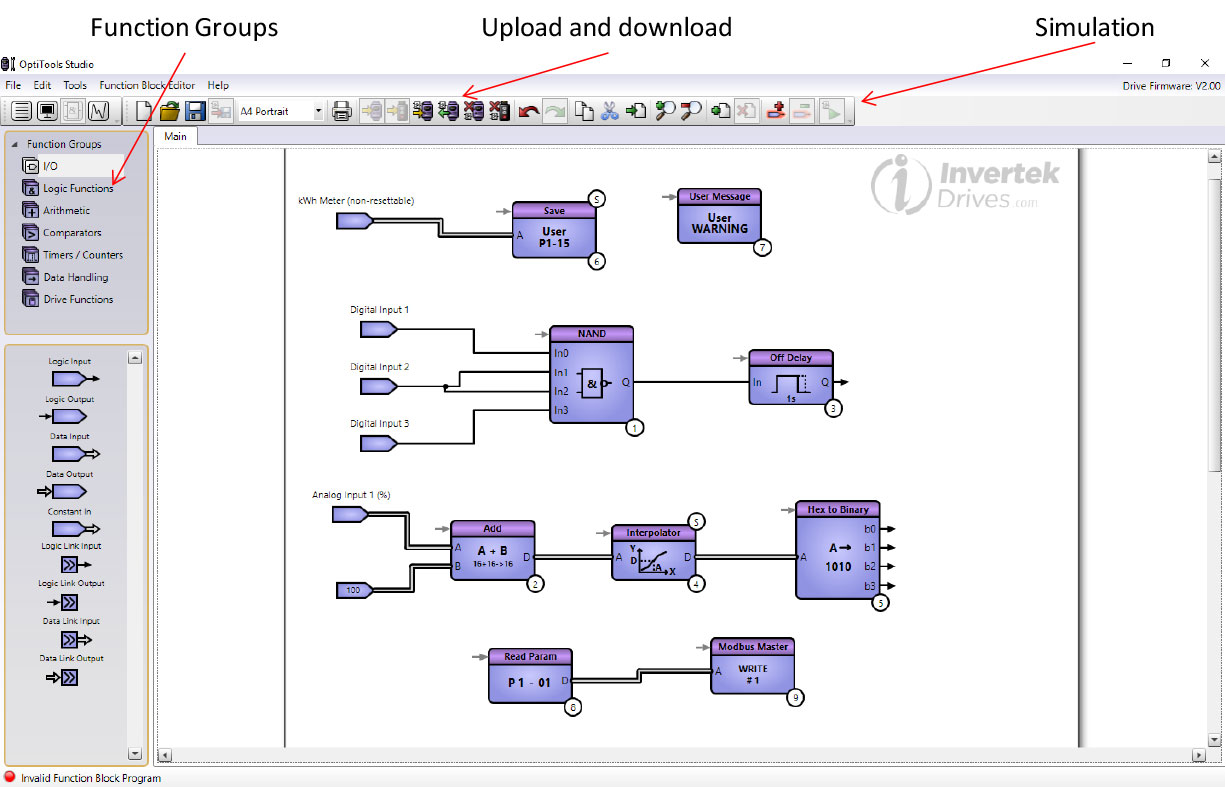1226x787 pixels.
Task: Click the add page icon left of red-X page
Action: pos(720,111)
